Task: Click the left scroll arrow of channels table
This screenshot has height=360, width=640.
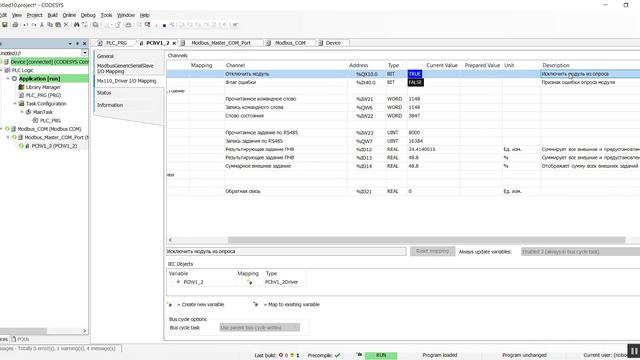Action: coord(170,240)
